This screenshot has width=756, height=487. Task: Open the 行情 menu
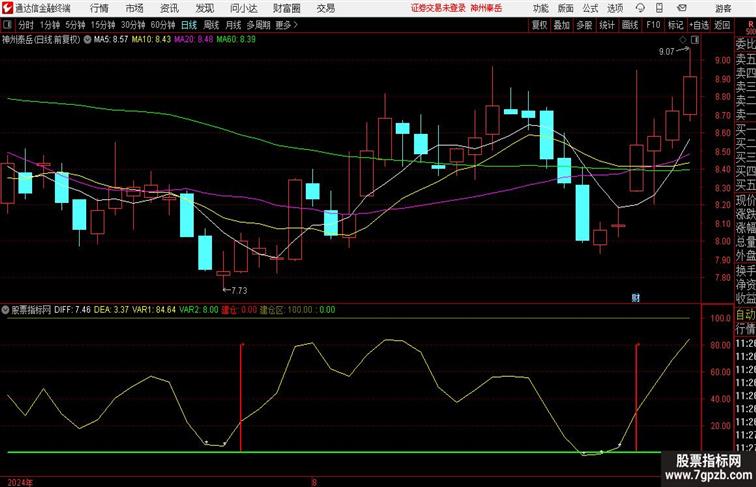click(x=99, y=8)
